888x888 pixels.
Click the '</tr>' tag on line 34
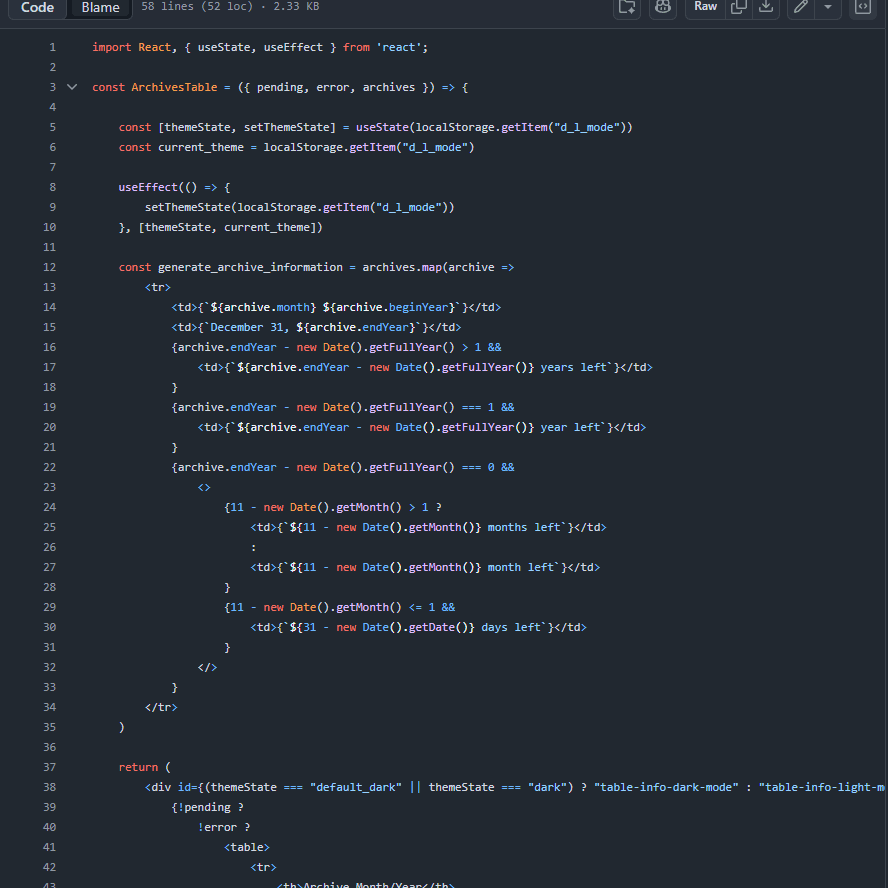[x=161, y=707]
